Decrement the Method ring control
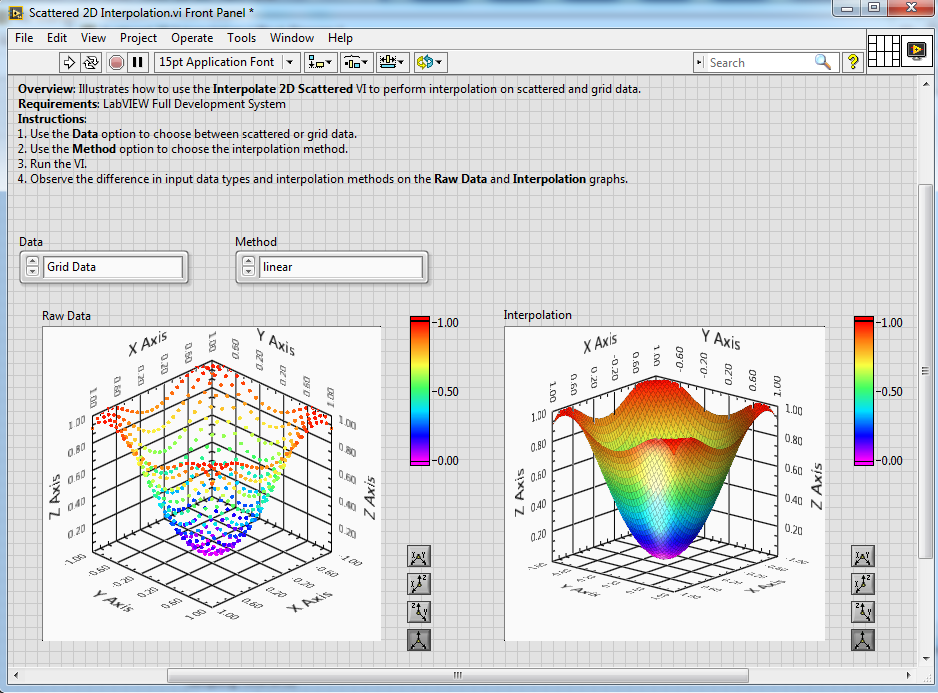938x693 pixels. tap(248, 272)
